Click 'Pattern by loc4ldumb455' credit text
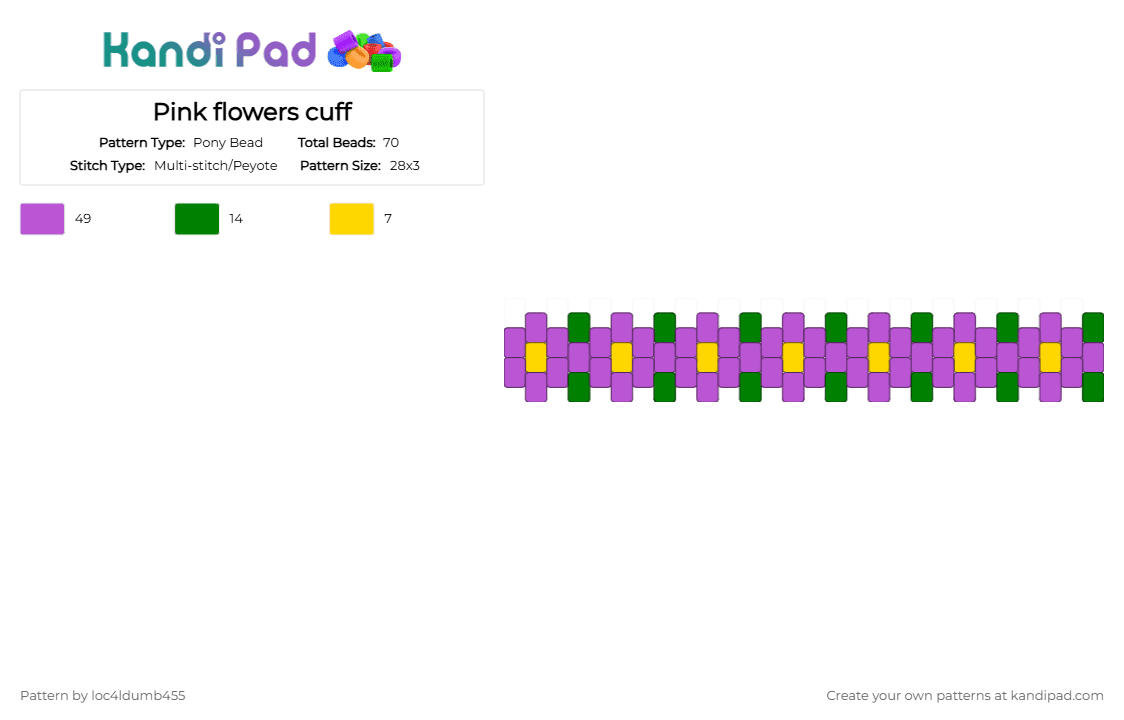1124x720 pixels. click(103, 696)
